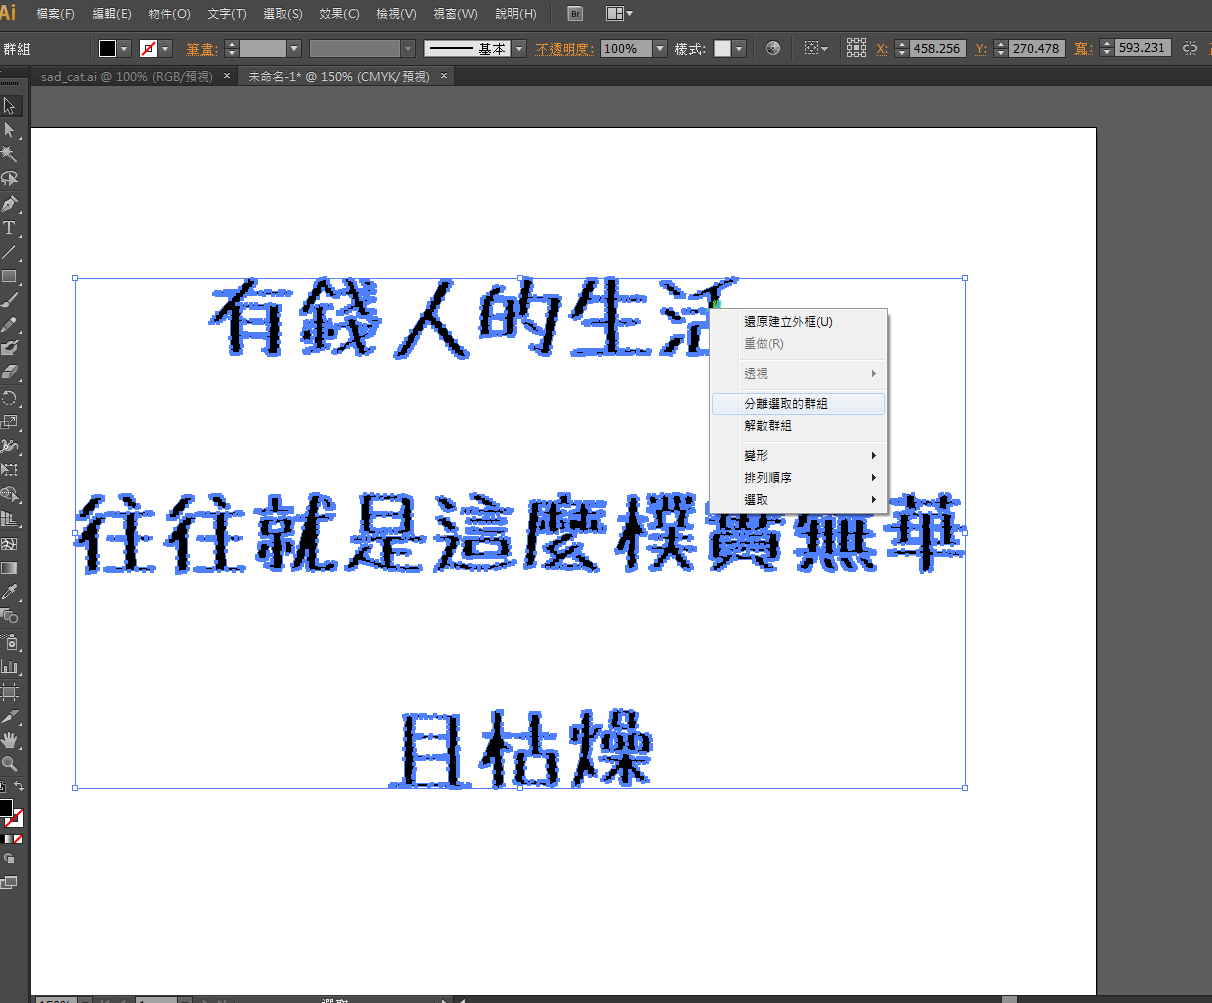This screenshot has height=1003, width=1212.
Task: Click the stroke weight stepper arrows
Action: click(x=232, y=48)
